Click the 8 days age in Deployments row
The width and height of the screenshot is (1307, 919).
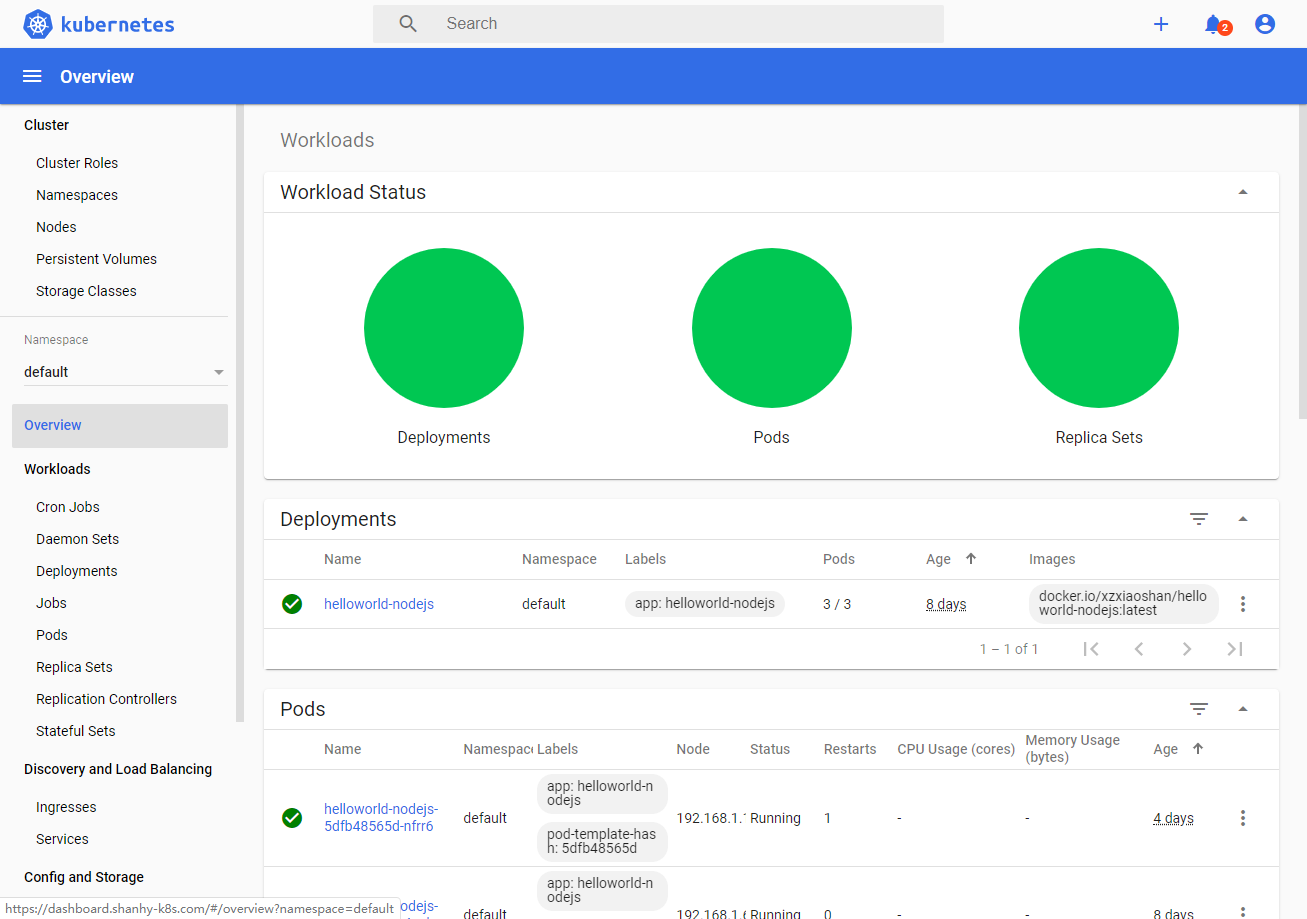(x=946, y=604)
